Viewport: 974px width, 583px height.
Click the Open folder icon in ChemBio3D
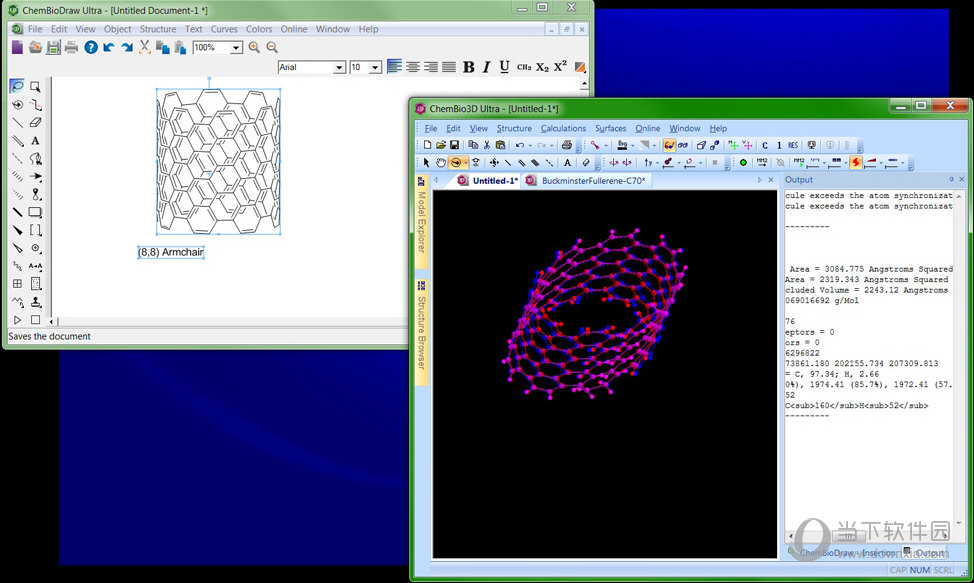440,145
